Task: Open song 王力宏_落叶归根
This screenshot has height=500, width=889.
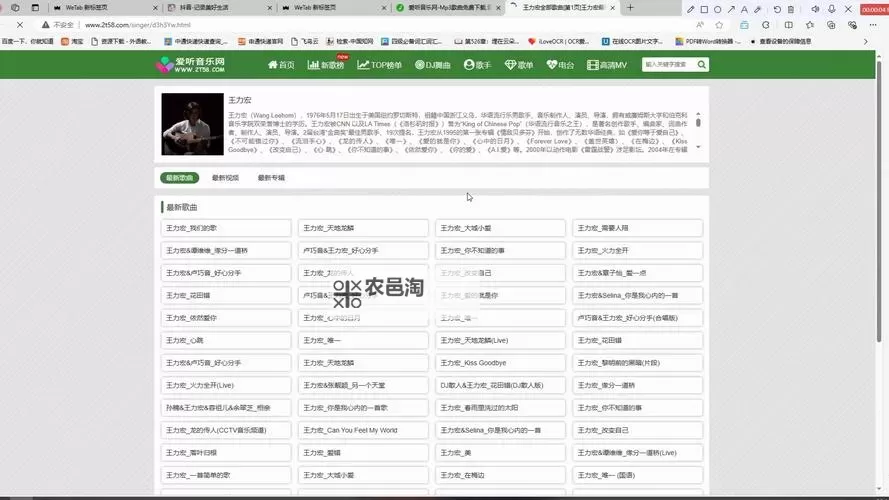Action: point(226,453)
